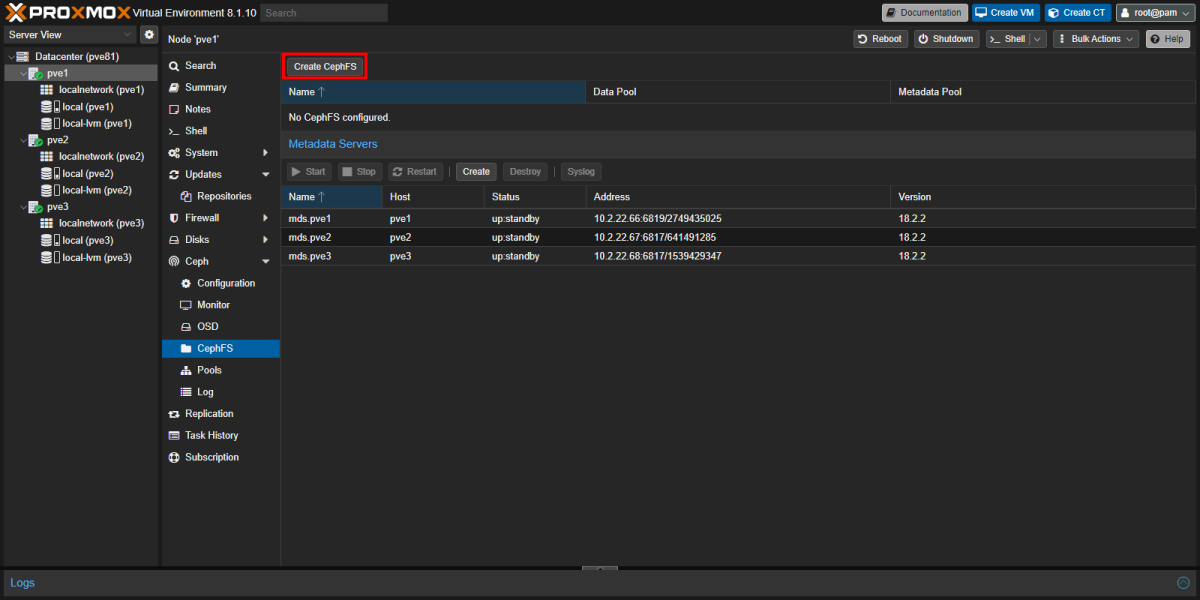Open the Updates menu item
Screen dimensions: 1200x600
[221, 175]
